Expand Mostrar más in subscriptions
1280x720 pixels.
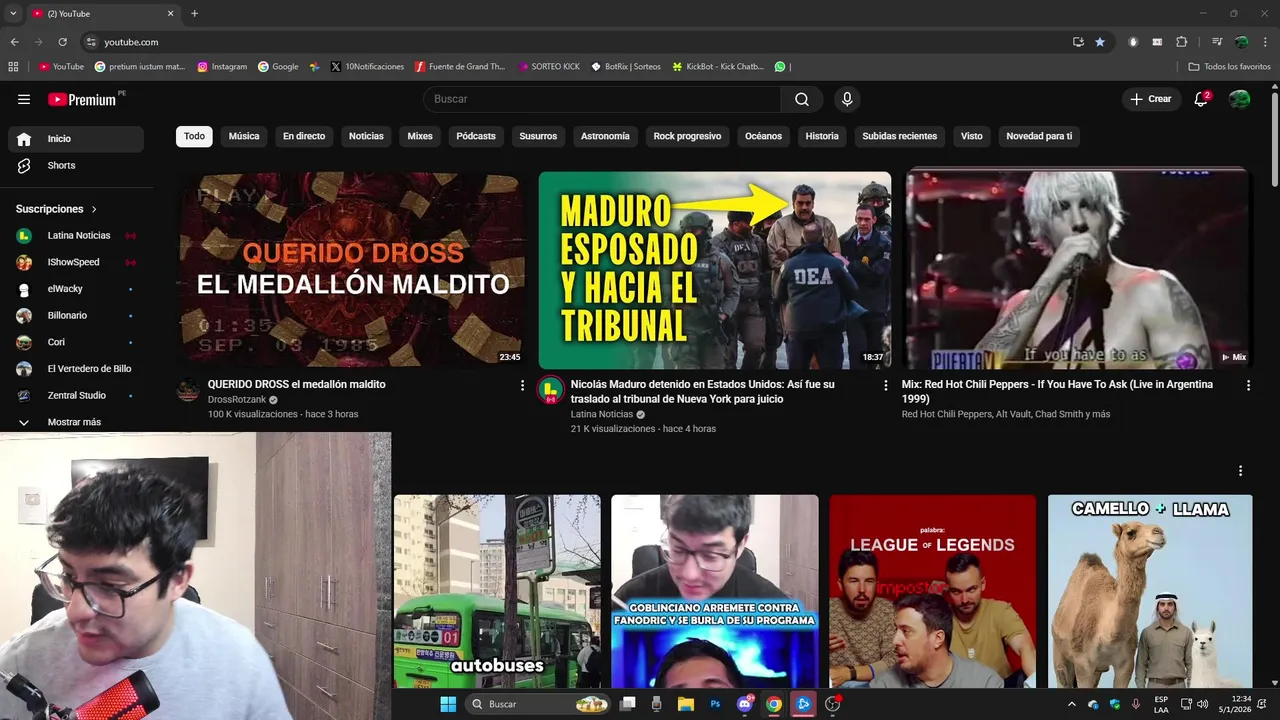coord(76,422)
